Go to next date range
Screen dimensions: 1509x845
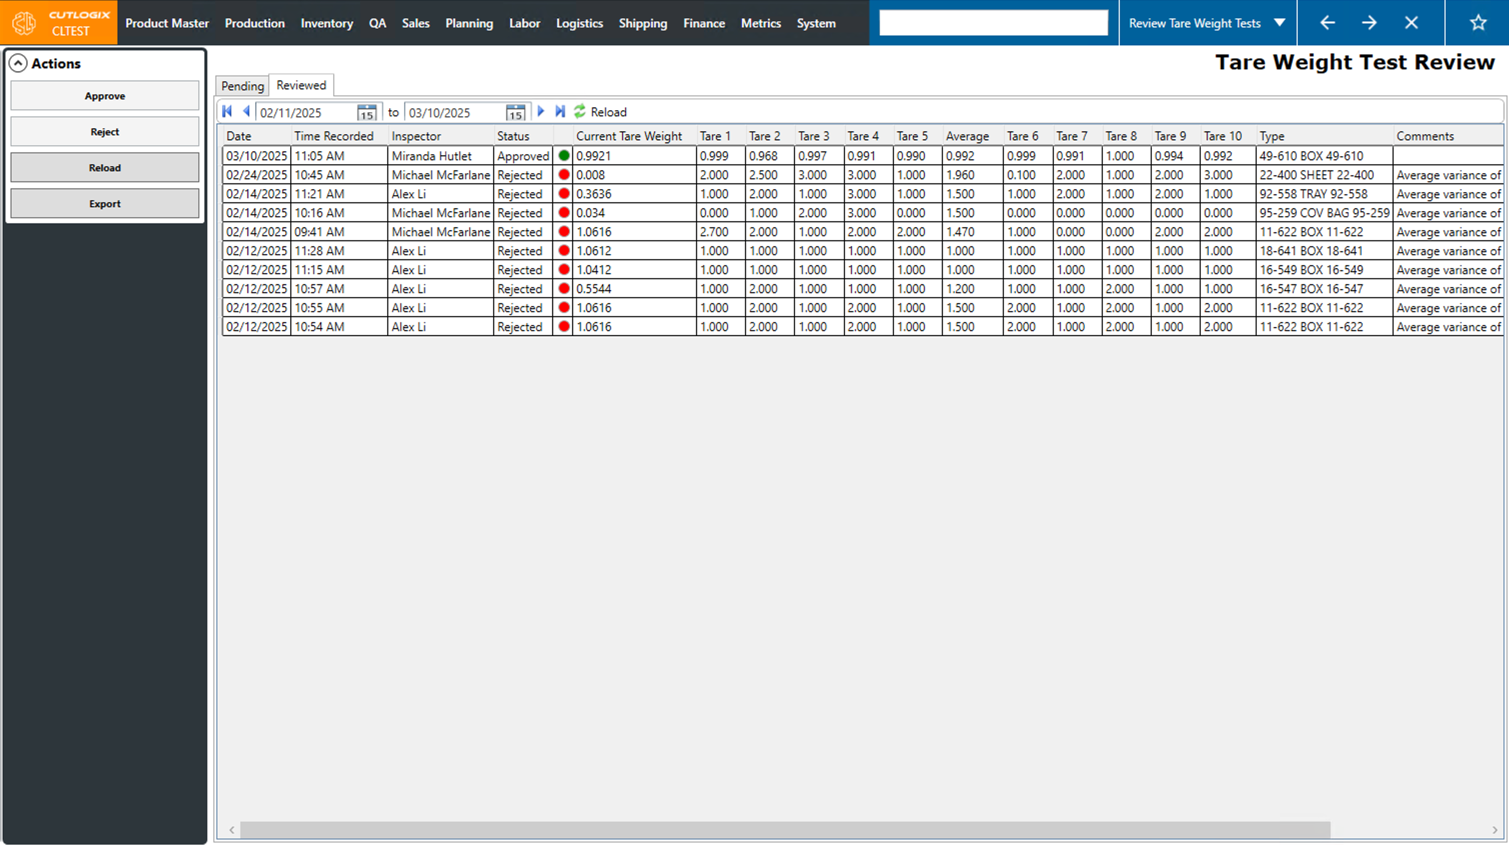coord(541,112)
